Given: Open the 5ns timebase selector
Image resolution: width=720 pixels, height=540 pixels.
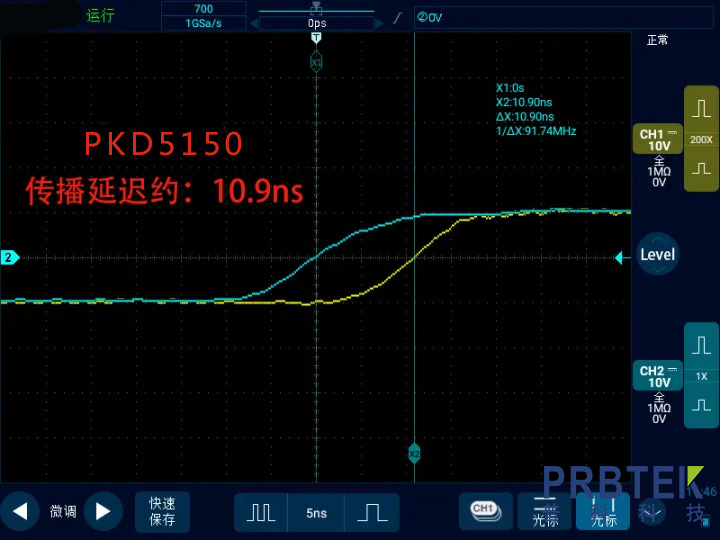Looking at the screenshot, I should tap(316, 512).
